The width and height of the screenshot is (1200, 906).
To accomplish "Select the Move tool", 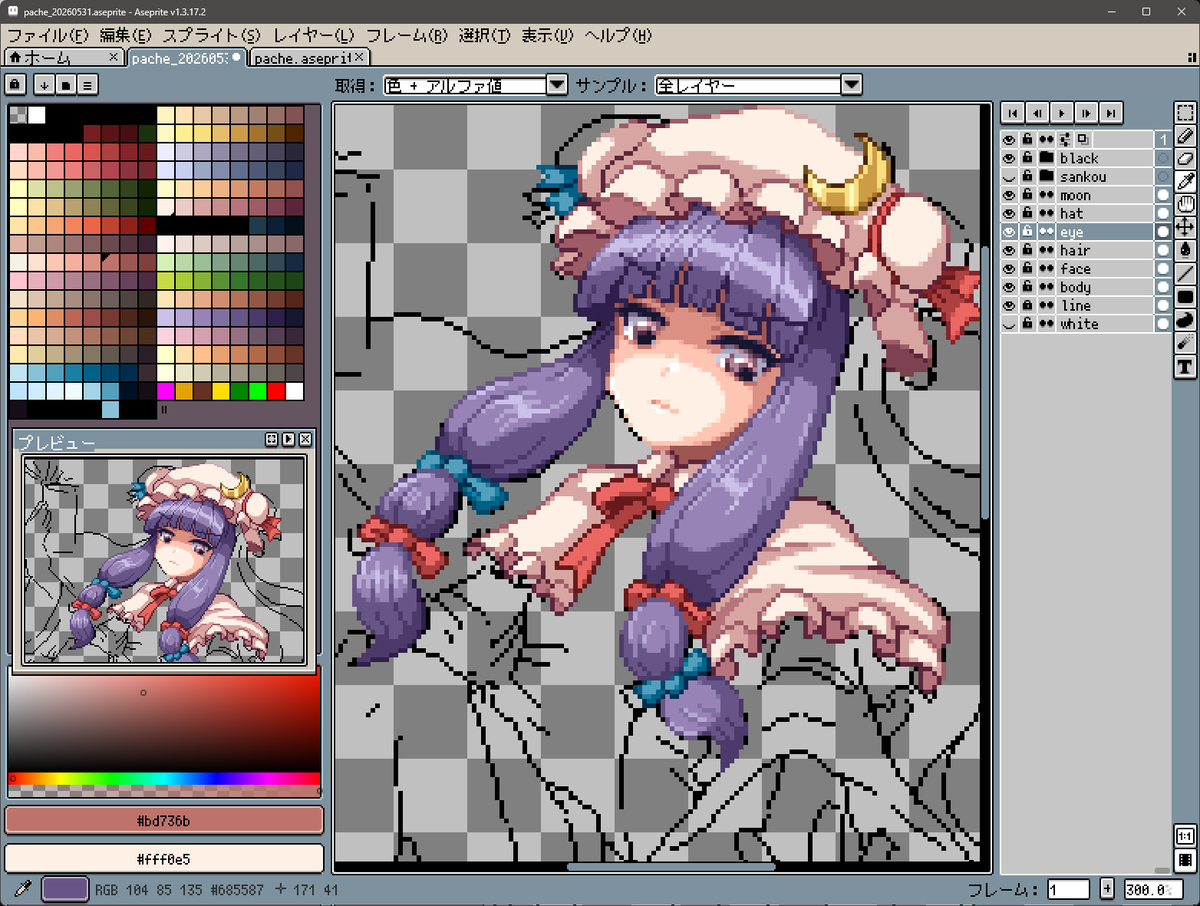I will coord(1185,227).
